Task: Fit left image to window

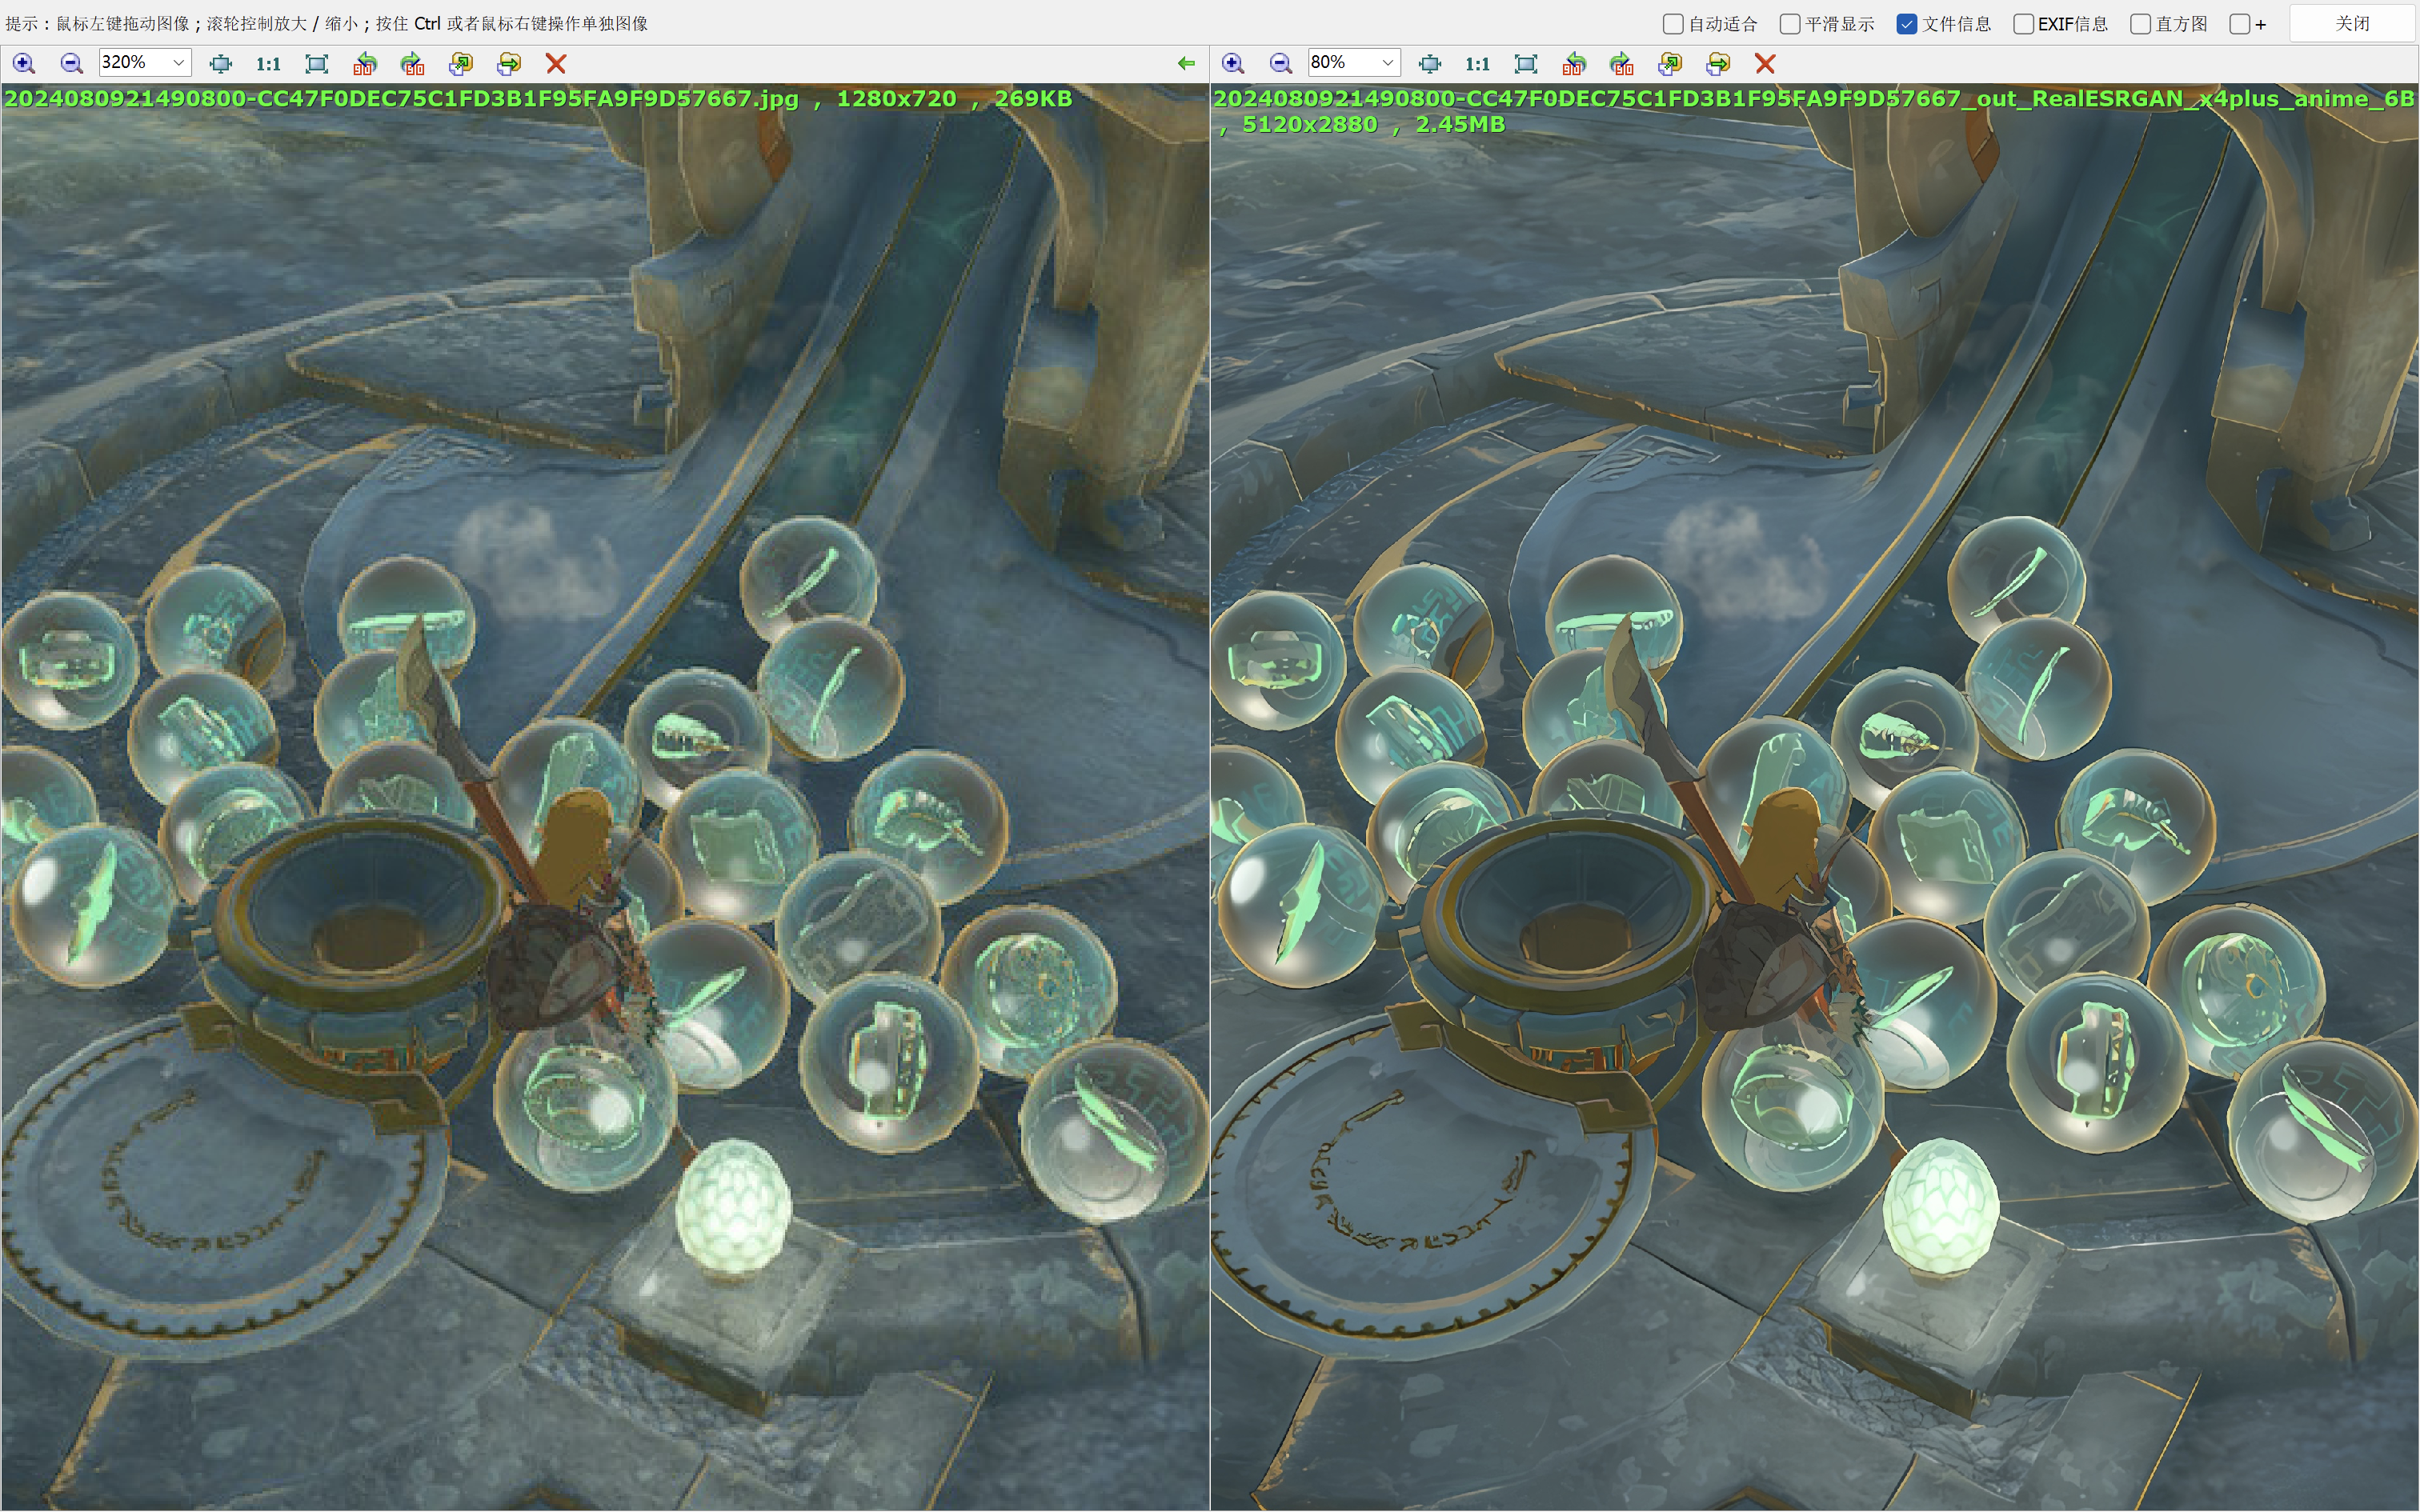Action: [x=221, y=64]
